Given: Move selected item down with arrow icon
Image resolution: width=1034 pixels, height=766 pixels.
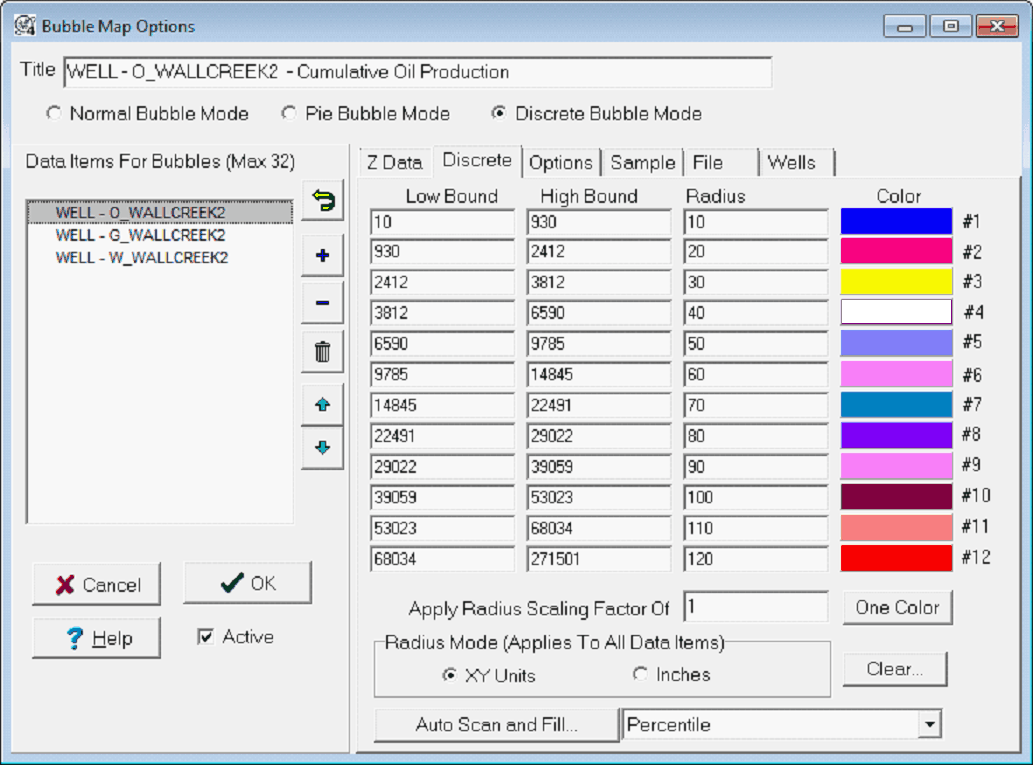Looking at the screenshot, I should (322, 448).
